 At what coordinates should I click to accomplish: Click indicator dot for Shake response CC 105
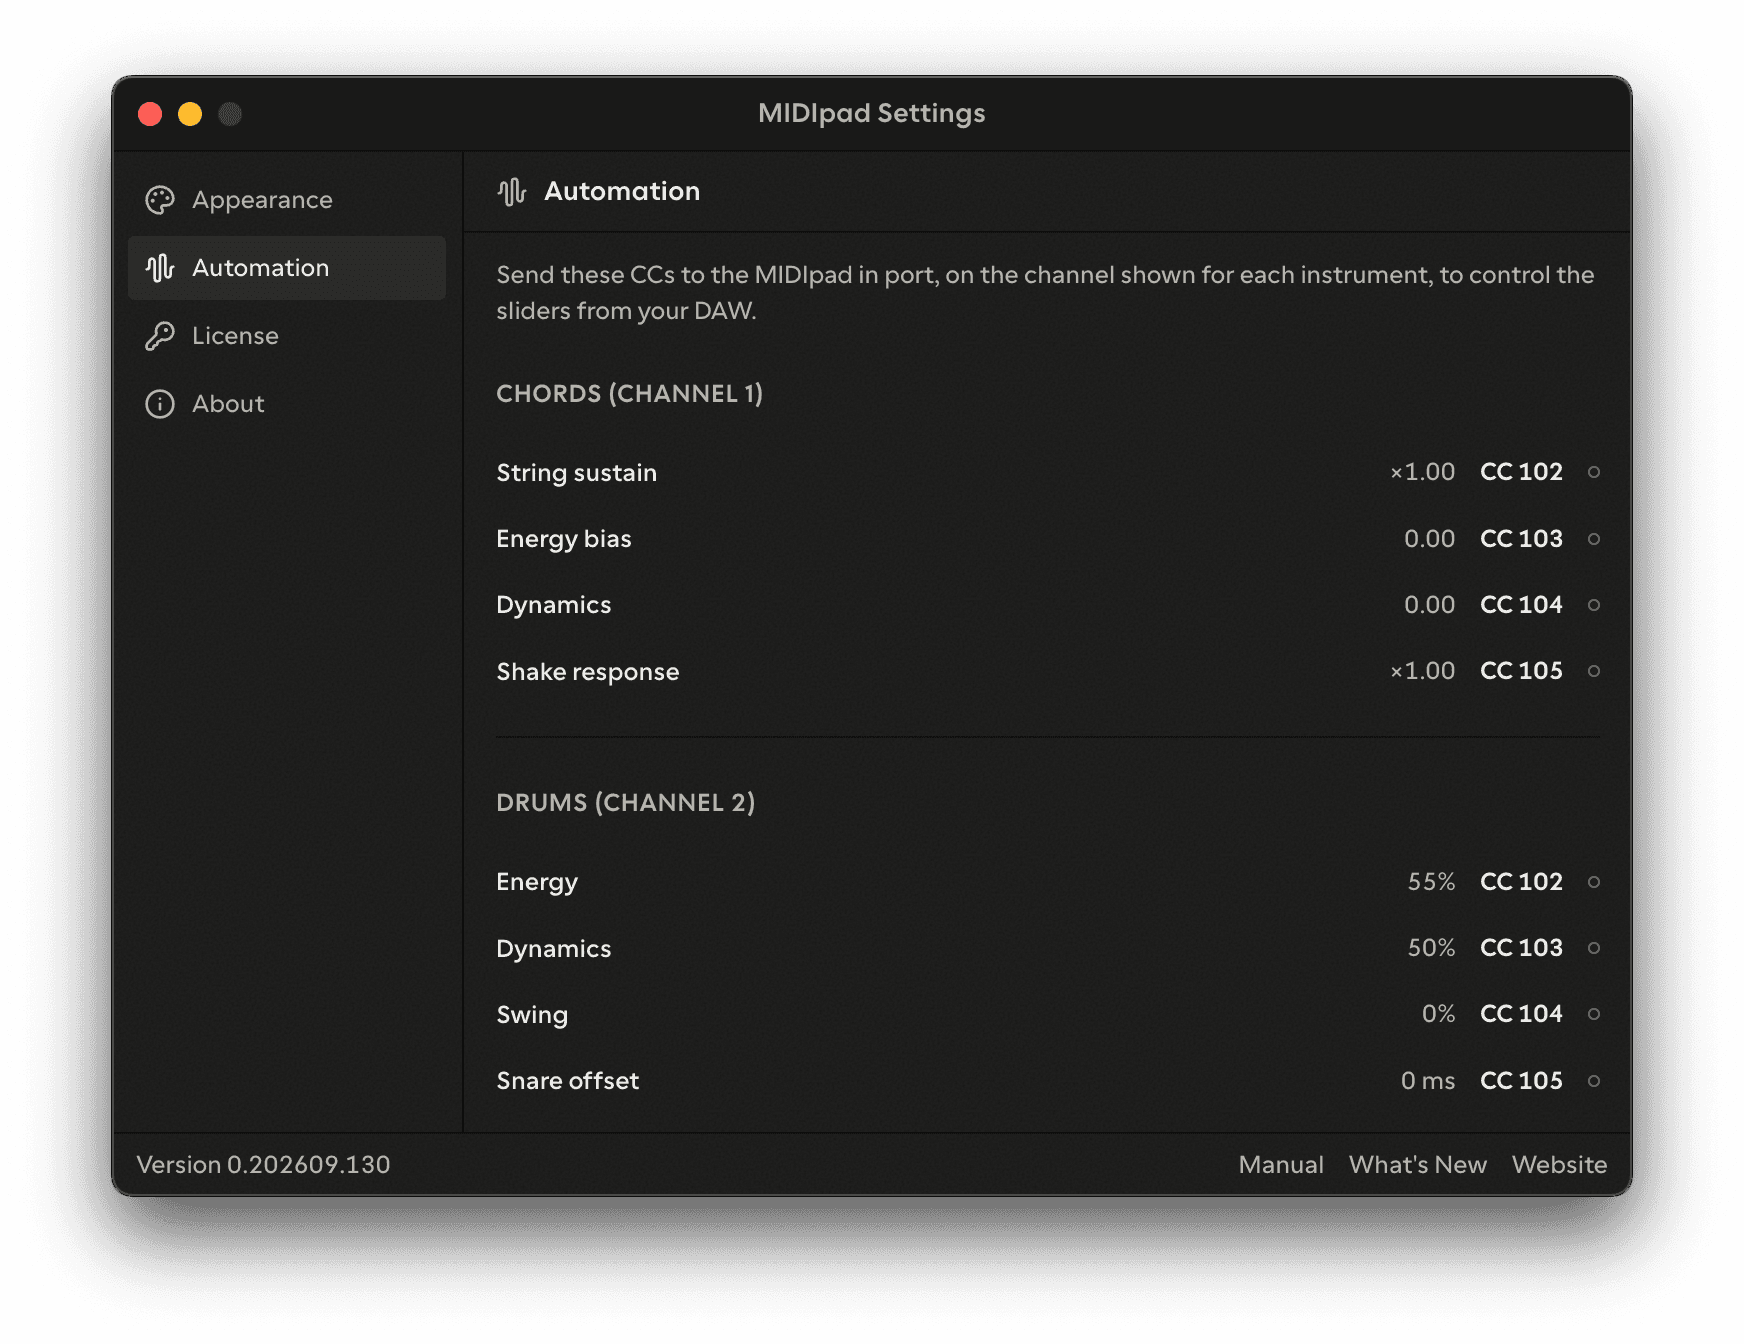(x=1594, y=671)
